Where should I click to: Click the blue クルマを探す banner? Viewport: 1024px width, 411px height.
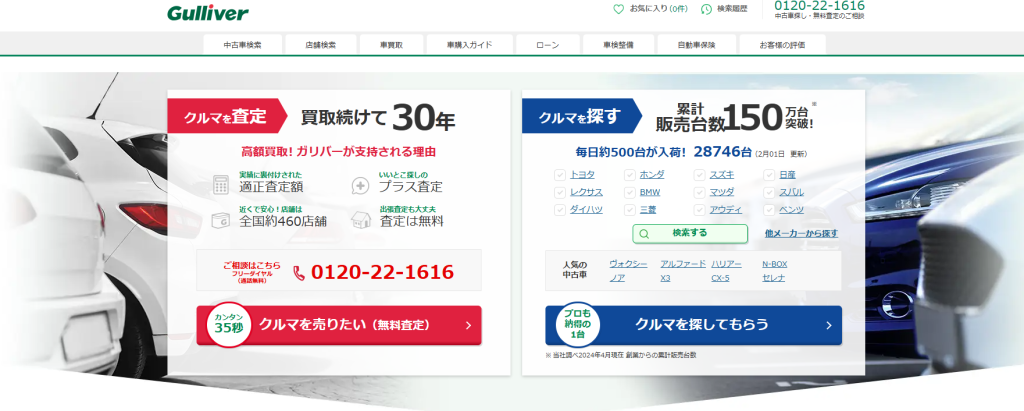pyautogui.click(x=582, y=116)
